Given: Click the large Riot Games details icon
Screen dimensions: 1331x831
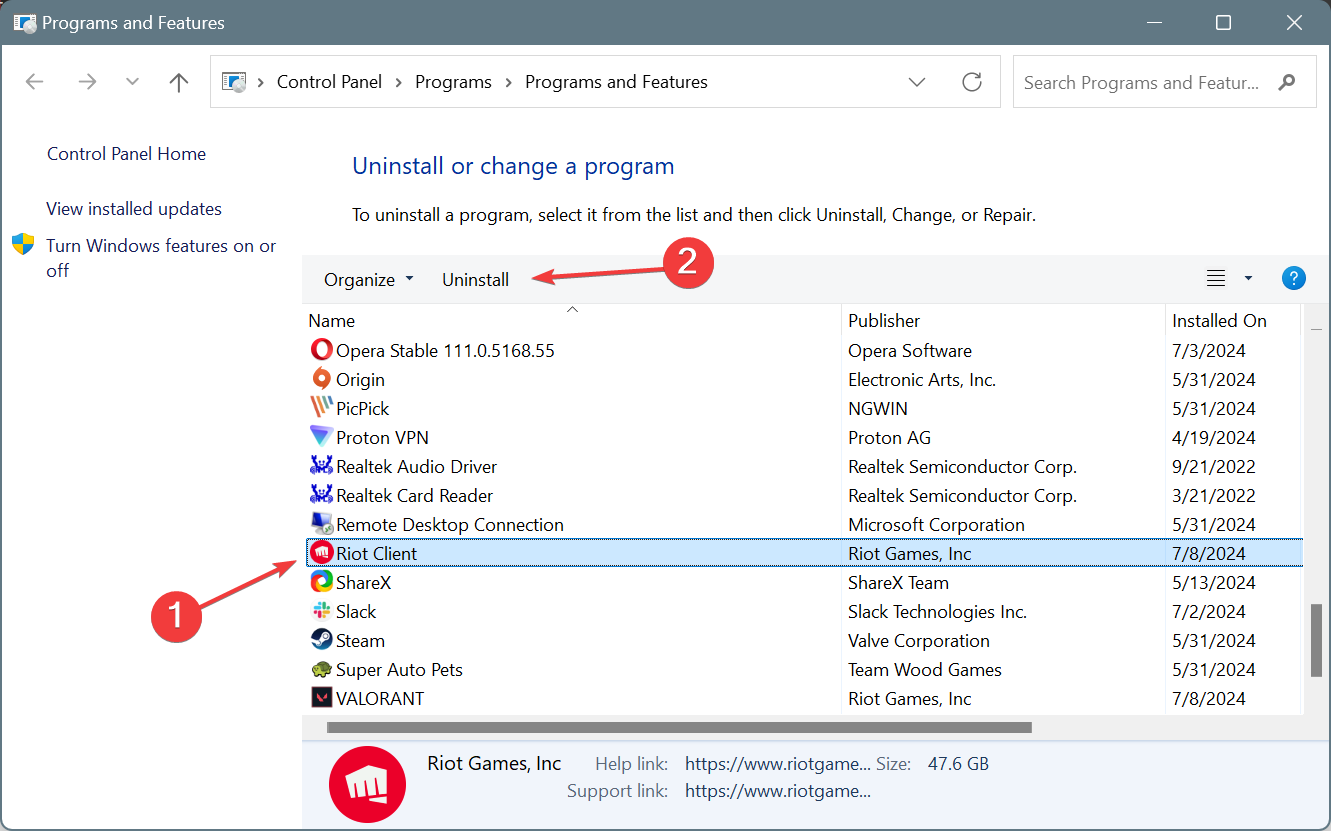Looking at the screenshot, I should tap(369, 783).
